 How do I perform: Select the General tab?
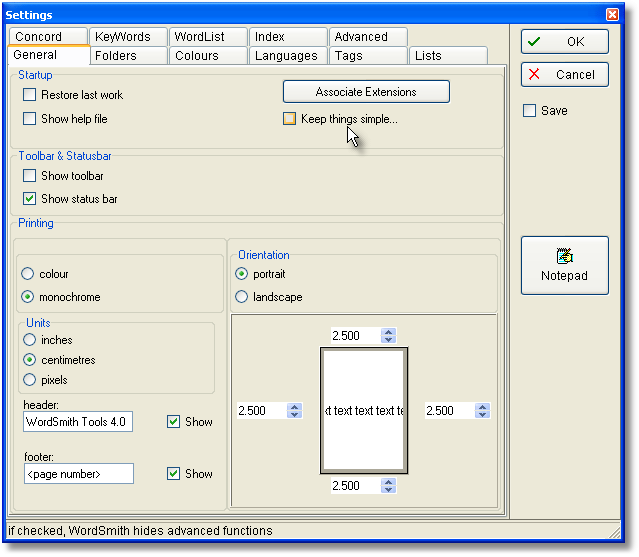(48, 55)
